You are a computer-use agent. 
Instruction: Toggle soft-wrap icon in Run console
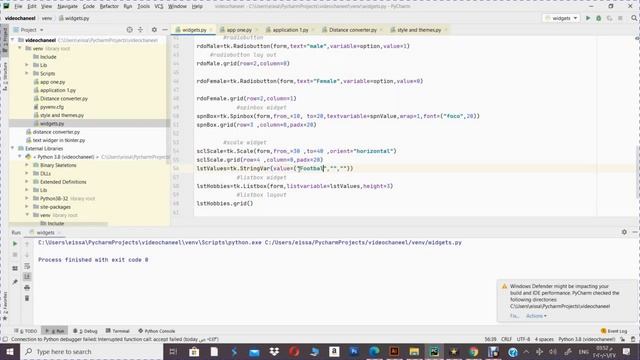click(27, 266)
